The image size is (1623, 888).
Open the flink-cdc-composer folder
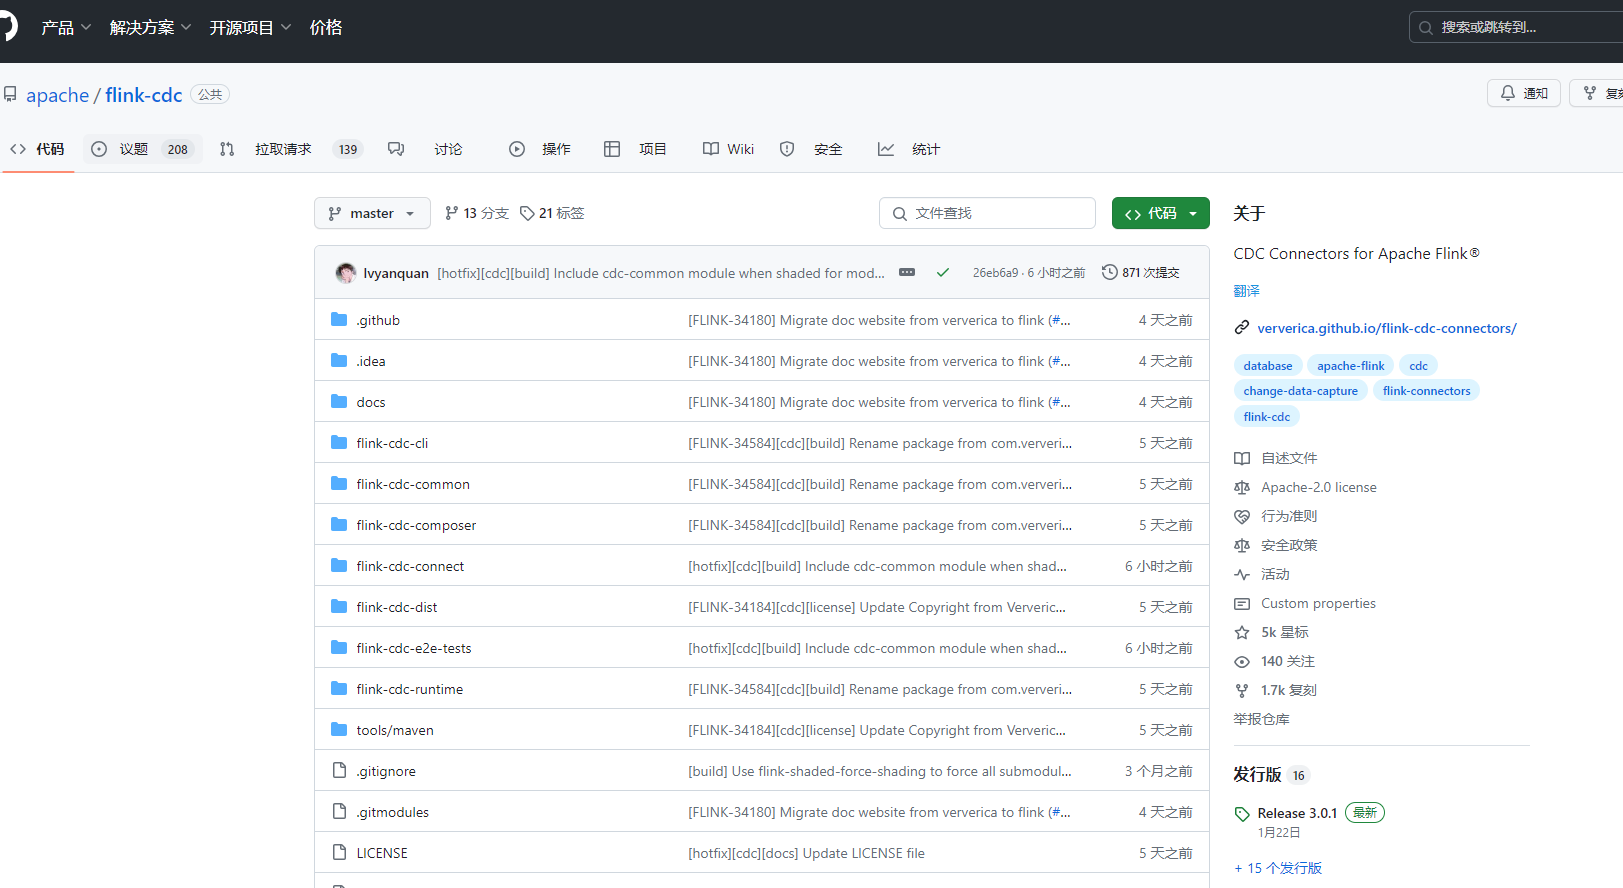tap(416, 525)
